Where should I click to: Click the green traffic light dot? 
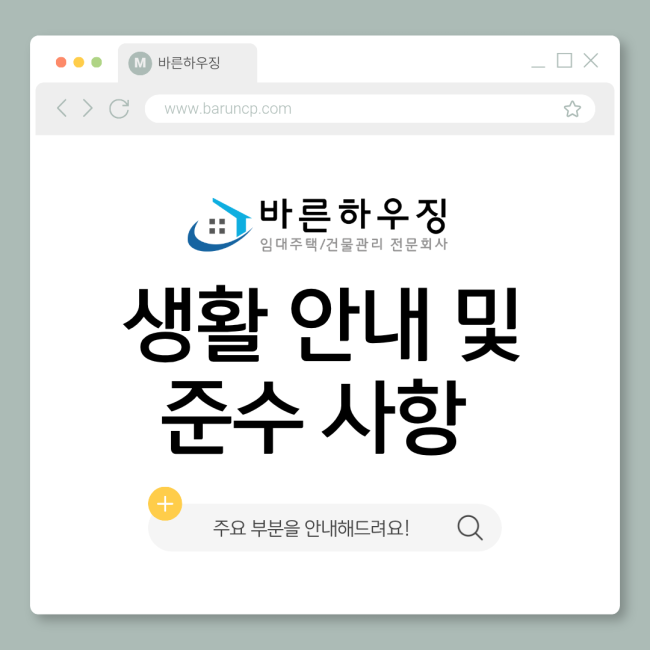pyautogui.click(x=97, y=62)
